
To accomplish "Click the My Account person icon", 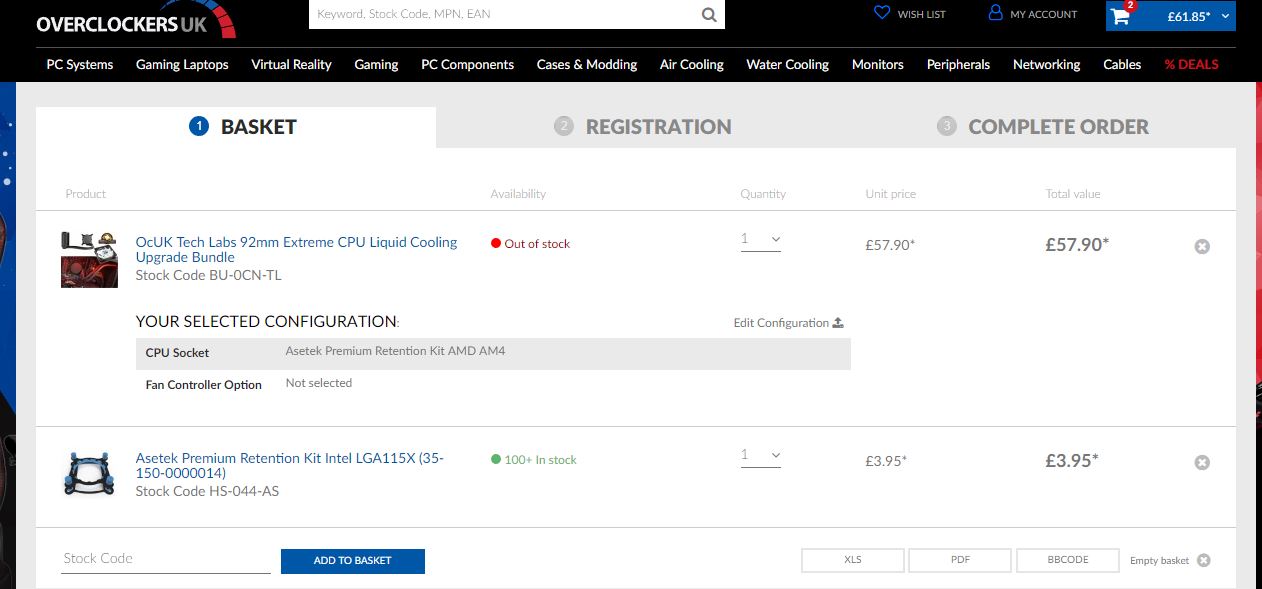I will click(x=995, y=14).
